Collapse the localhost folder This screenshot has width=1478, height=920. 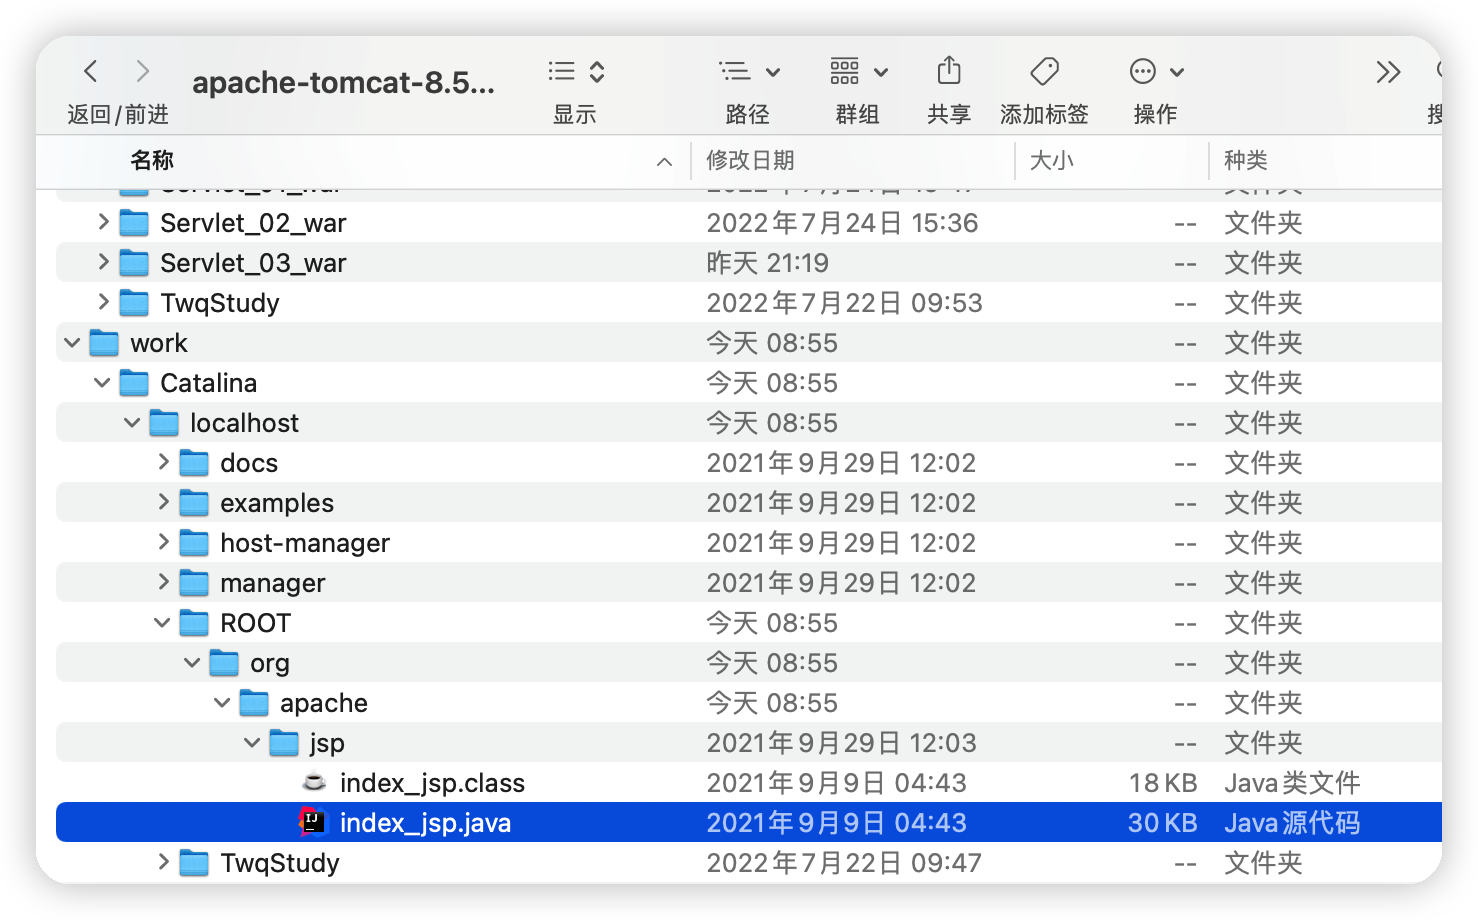[132, 422]
